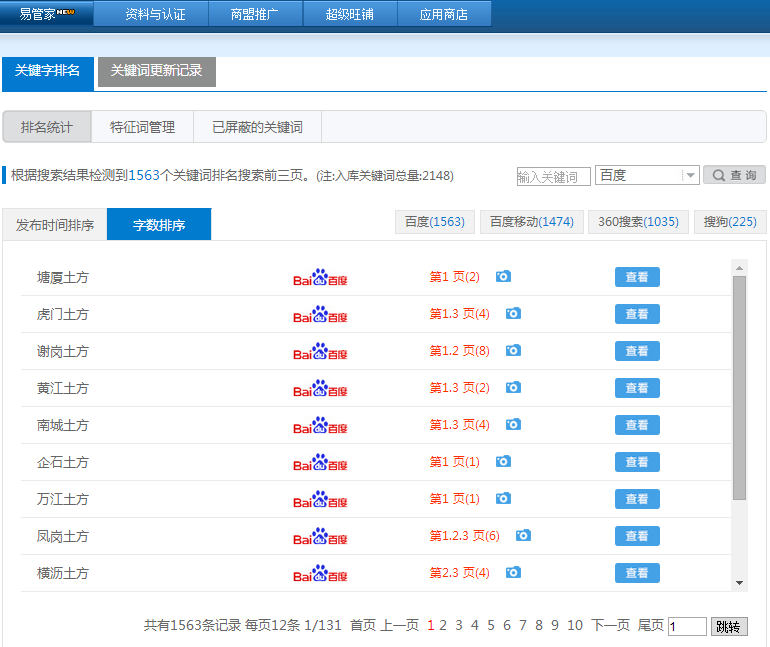Viewport: 770px width, 647px height.
Task: Sort by 发布时间排序 tab
Action: tap(55, 225)
